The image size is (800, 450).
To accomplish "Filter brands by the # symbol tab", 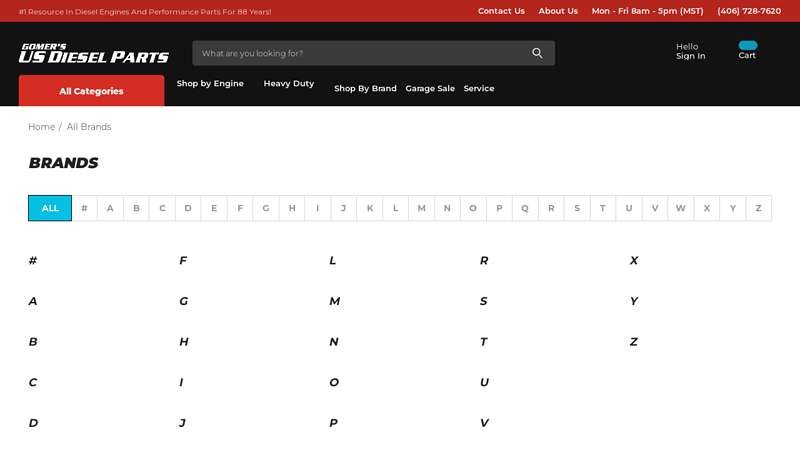I will tap(84, 208).
